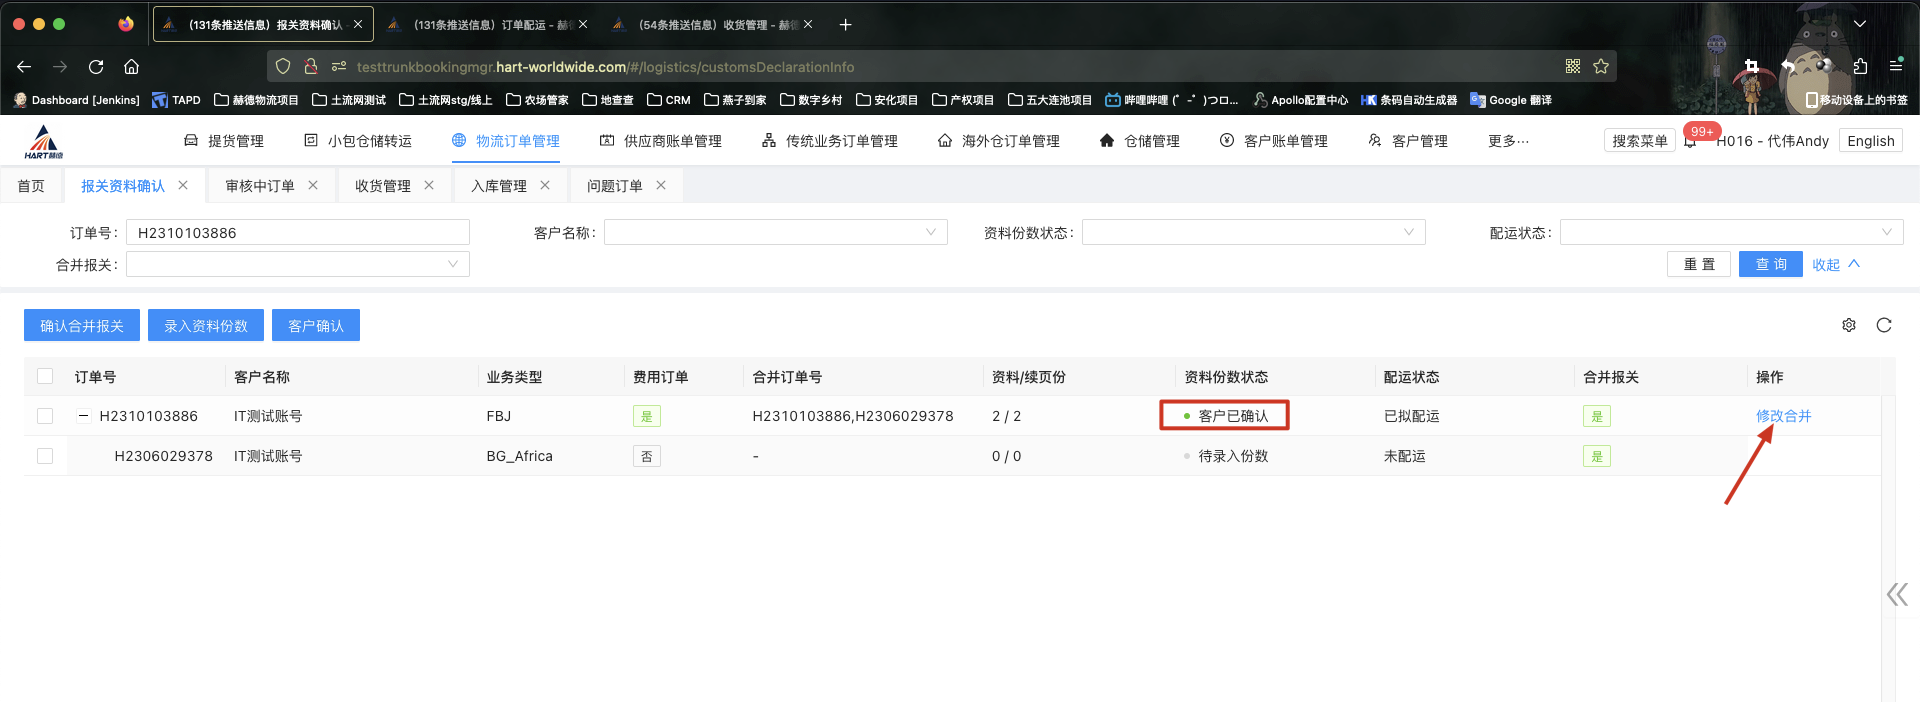Switch to the 收货管理 tab
This screenshot has width=1920, height=702.
tap(382, 186)
